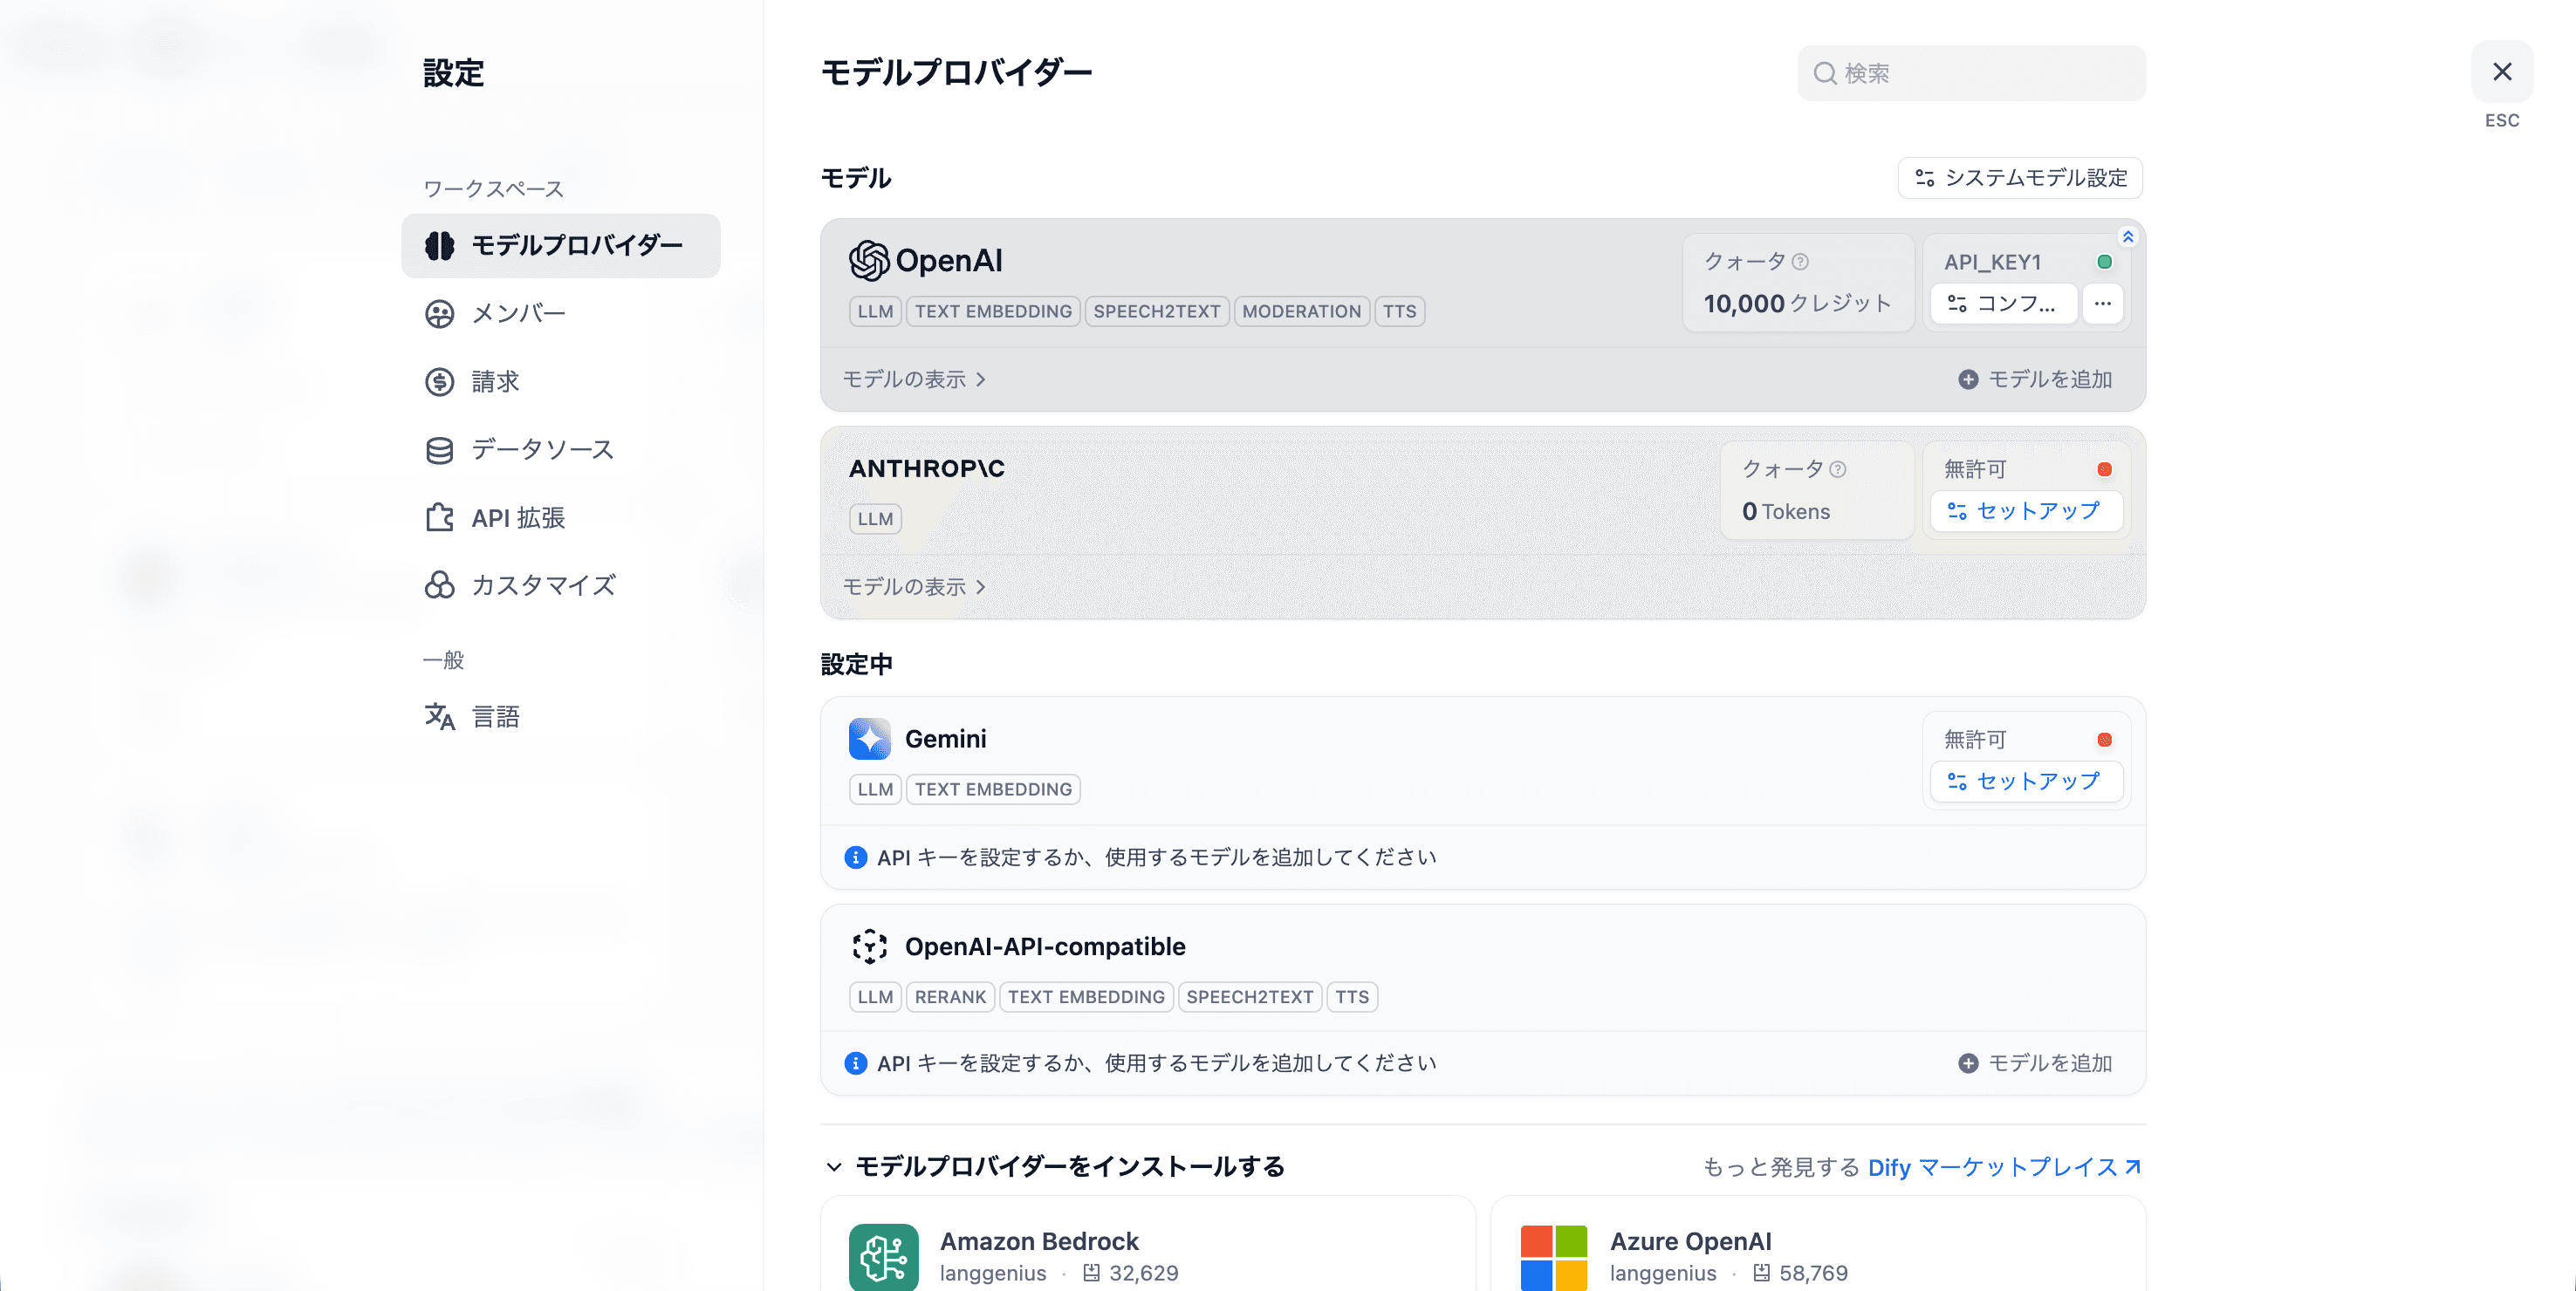Click the Azure OpenAI provider icon
Viewport: 2576px width, 1291px height.
coord(1553,1257)
